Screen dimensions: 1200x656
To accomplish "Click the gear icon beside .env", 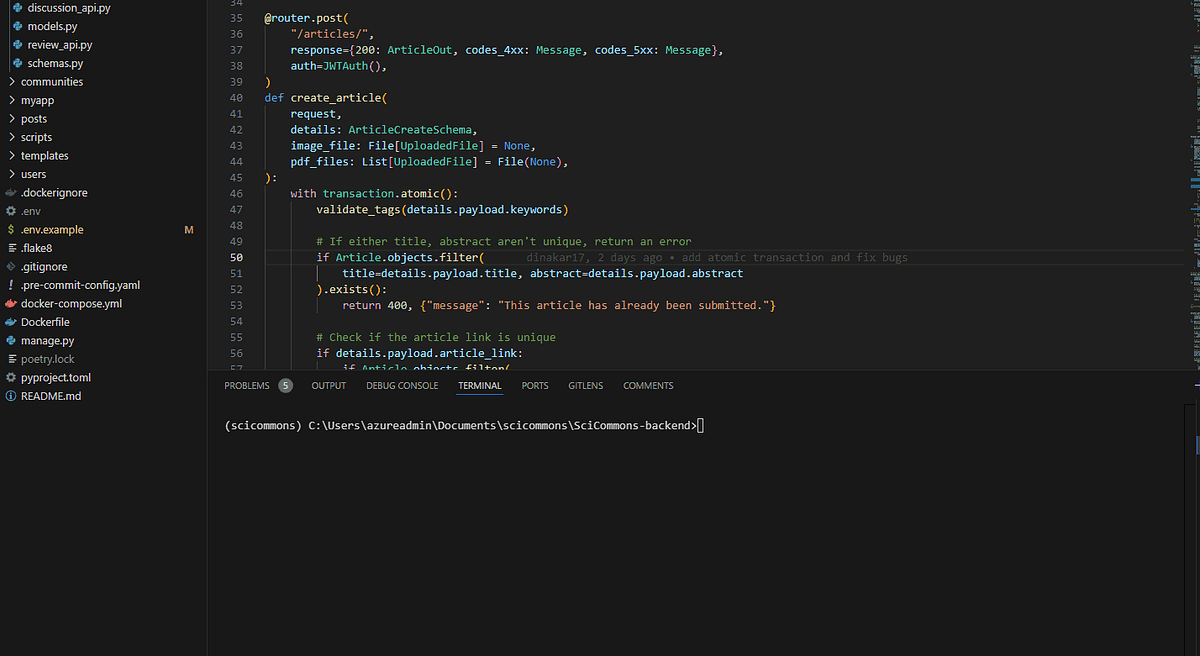I will pos(10,211).
